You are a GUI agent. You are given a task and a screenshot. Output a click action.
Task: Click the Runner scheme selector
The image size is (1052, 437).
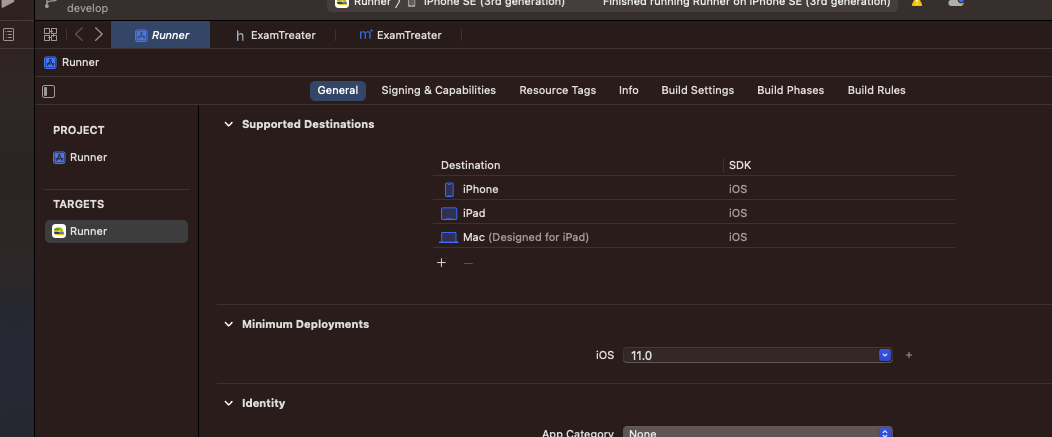(x=372, y=3)
